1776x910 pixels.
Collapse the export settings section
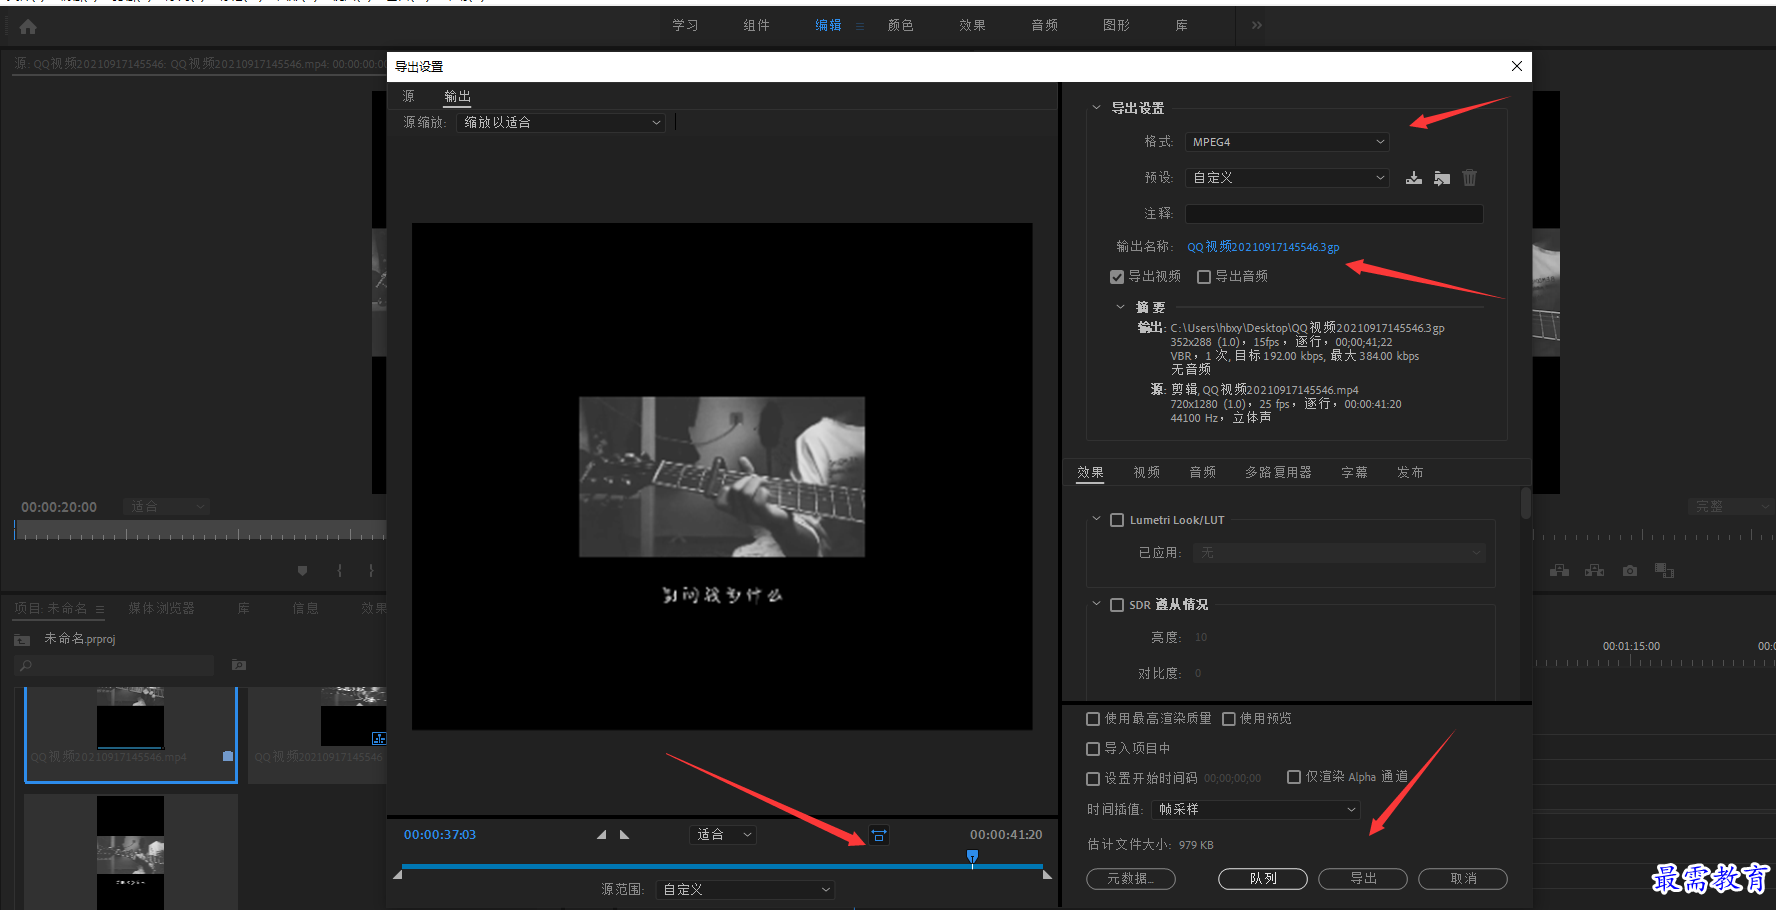point(1096,108)
